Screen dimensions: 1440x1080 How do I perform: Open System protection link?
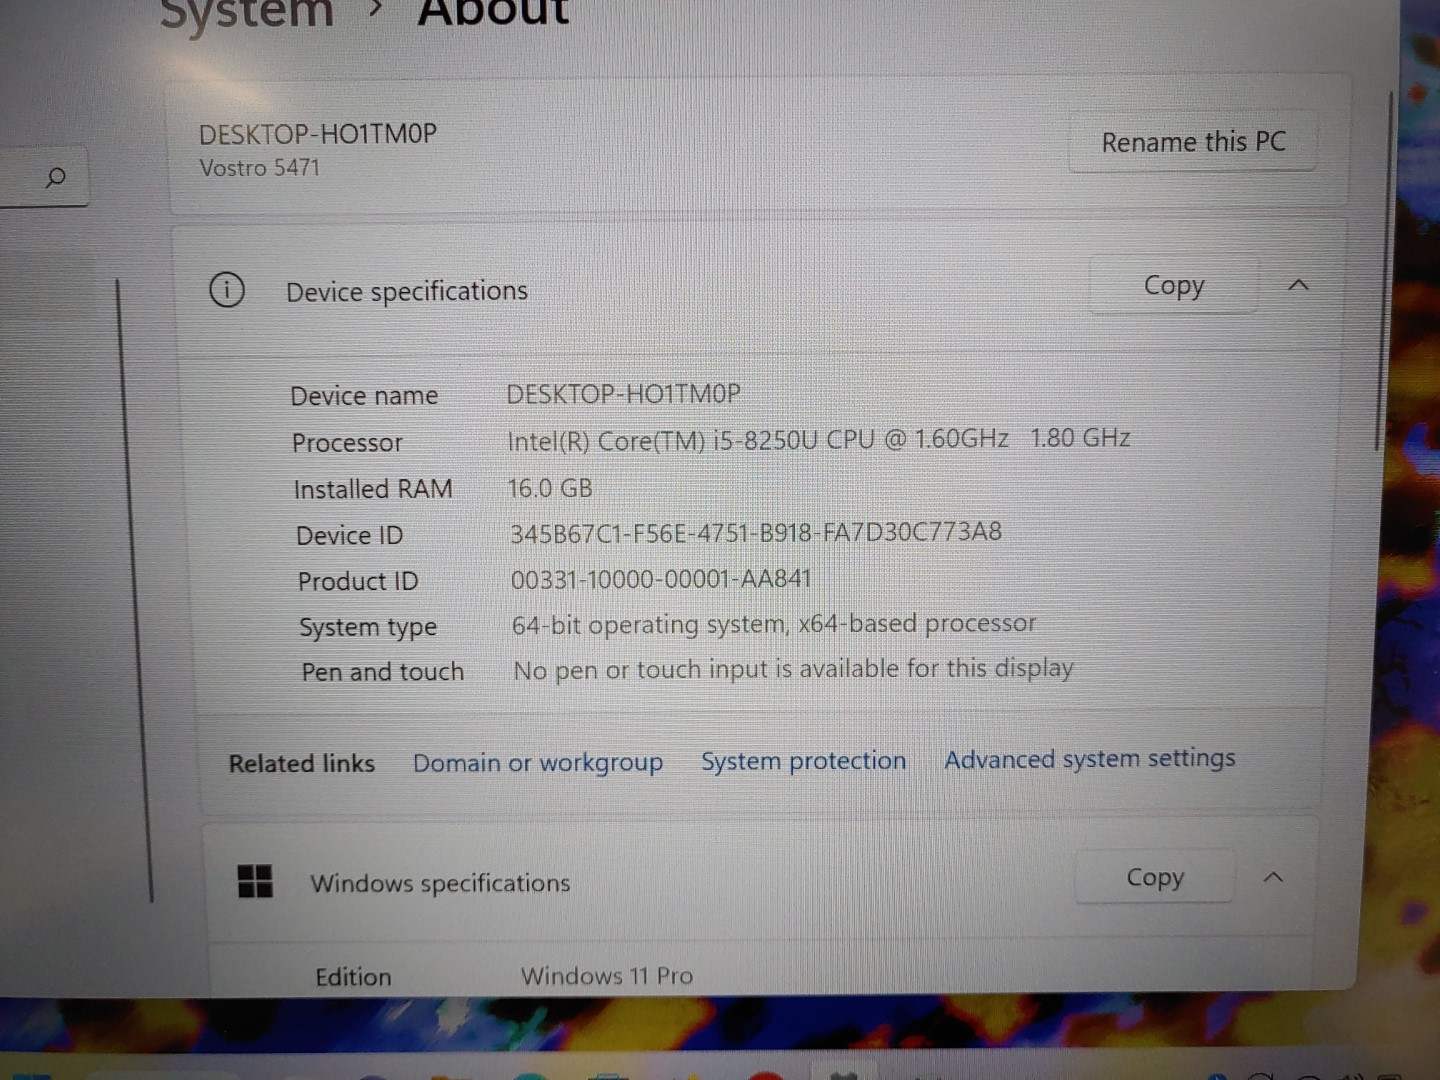click(803, 761)
